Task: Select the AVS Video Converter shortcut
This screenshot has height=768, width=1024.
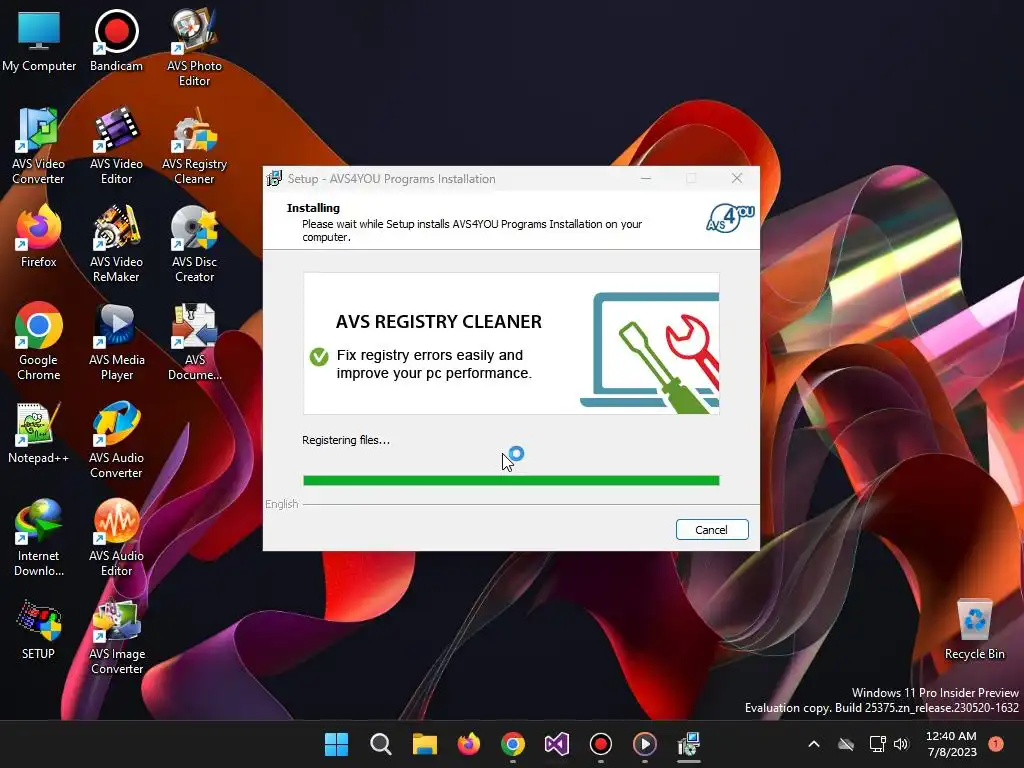Action: click(x=39, y=146)
